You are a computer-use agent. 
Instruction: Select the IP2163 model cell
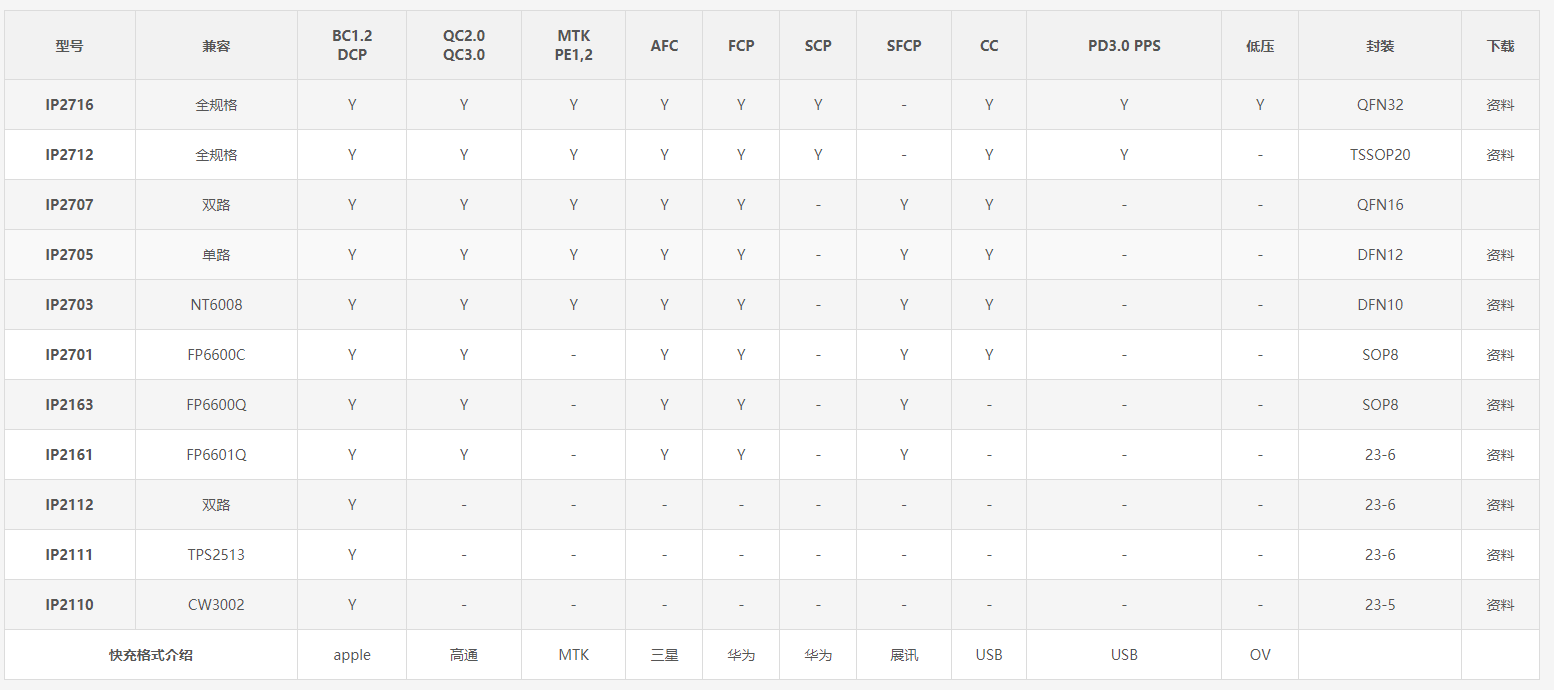pos(69,405)
